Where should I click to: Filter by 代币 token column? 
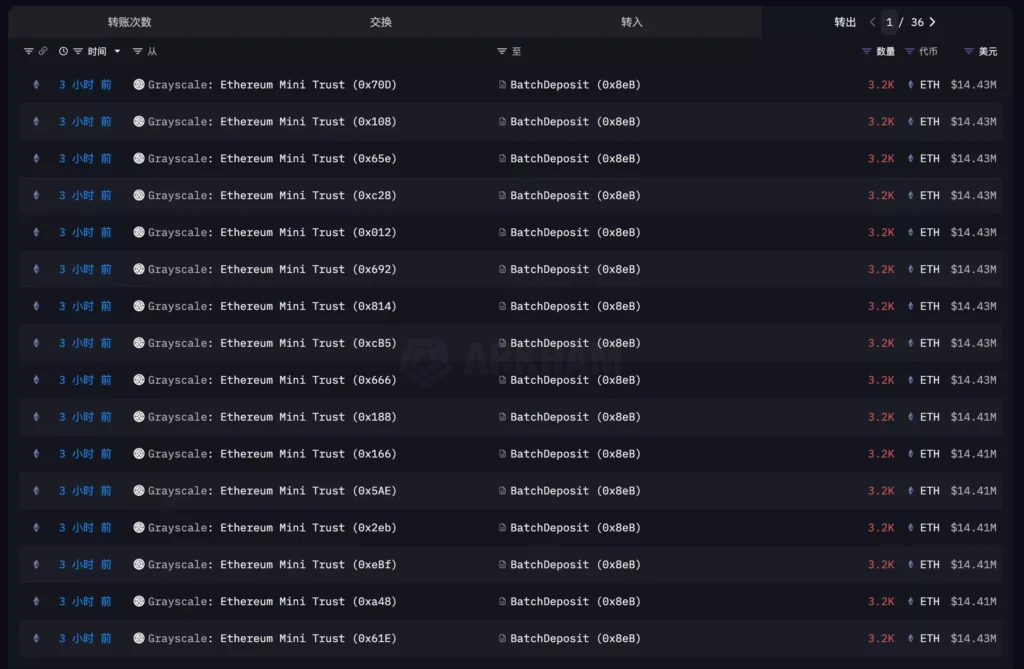click(910, 51)
